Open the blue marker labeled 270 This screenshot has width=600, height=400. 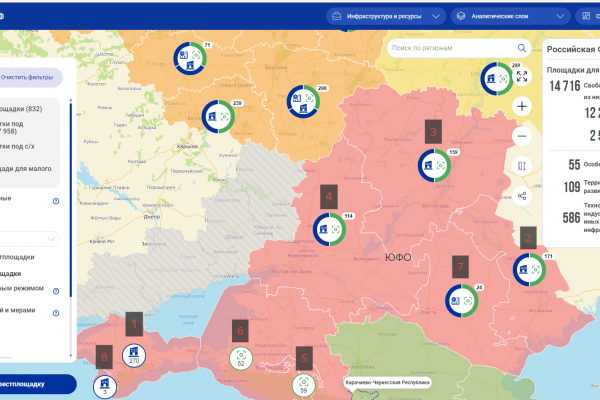pos(134,356)
